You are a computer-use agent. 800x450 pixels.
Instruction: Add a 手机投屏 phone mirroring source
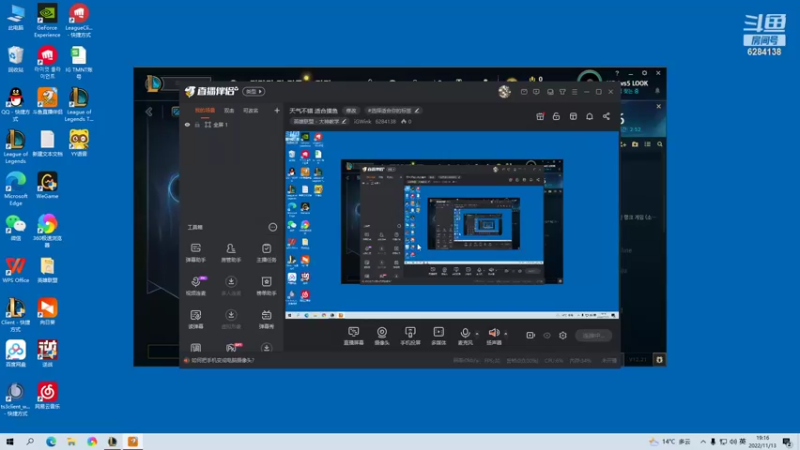tap(410, 335)
